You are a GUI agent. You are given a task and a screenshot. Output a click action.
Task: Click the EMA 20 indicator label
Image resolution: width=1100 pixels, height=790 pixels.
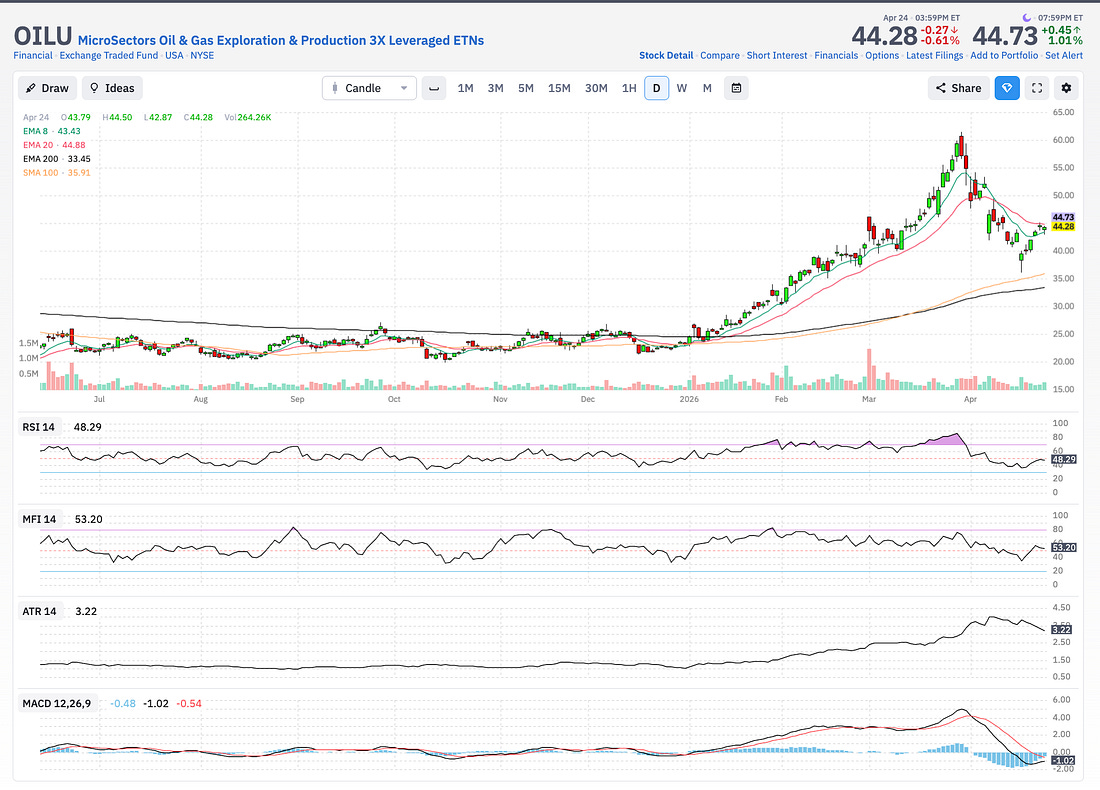pos(54,145)
